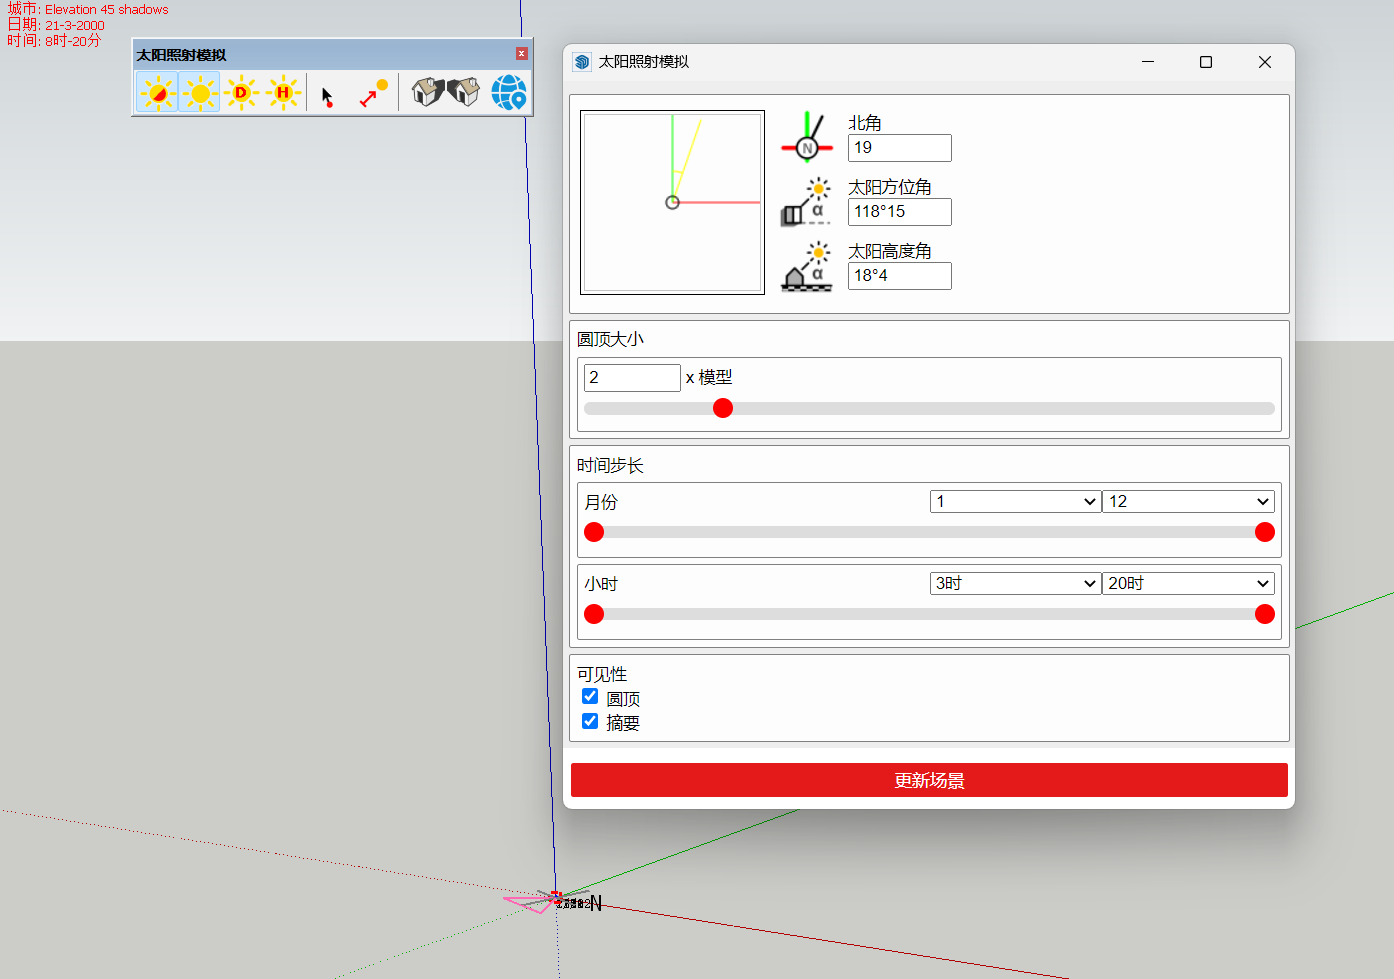Select the sun icon marked D
The height and width of the screenshot is (979, 1394).
(x=241, y=93)
